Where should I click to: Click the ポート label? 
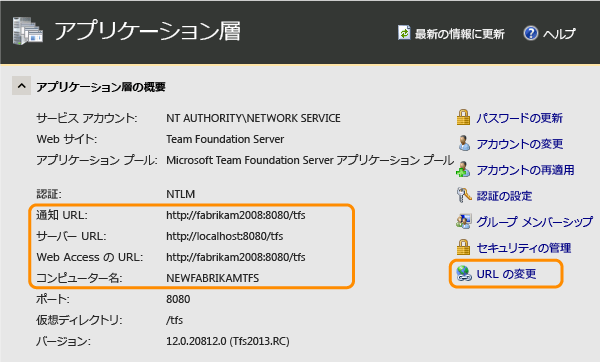tap(53, 299)
